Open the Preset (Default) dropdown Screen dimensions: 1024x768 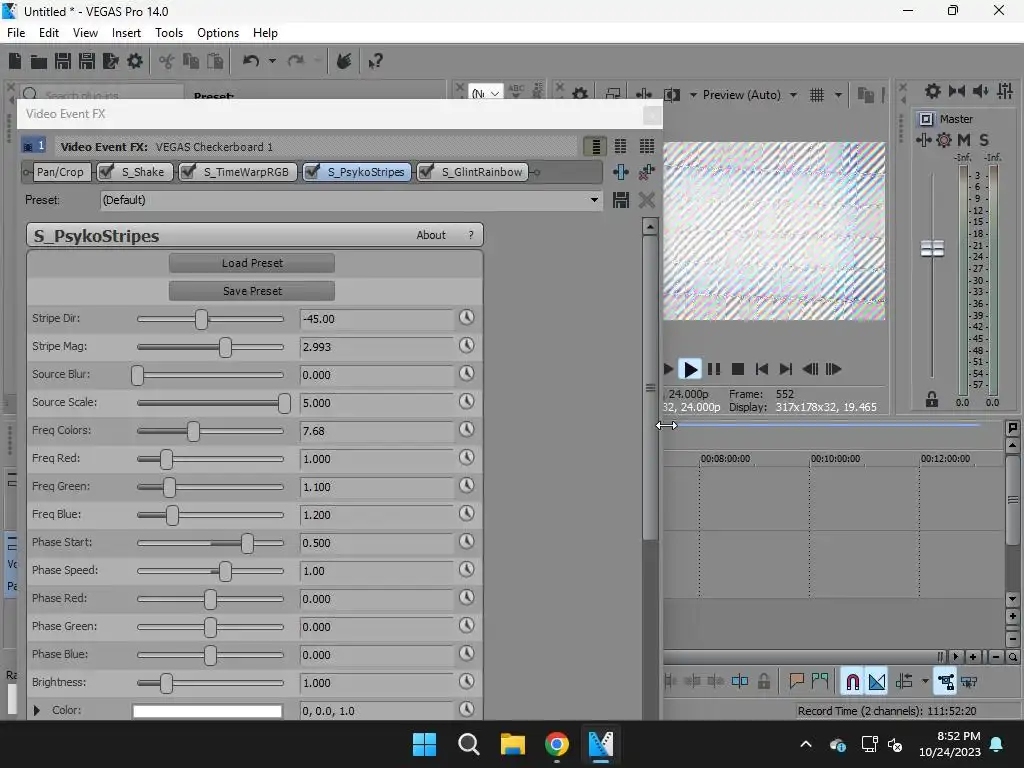pyautogui.click(x=594, y=200)
